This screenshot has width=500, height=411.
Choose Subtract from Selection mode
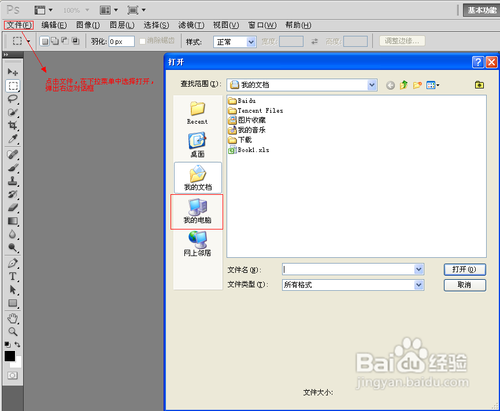(x=65, y=41)
